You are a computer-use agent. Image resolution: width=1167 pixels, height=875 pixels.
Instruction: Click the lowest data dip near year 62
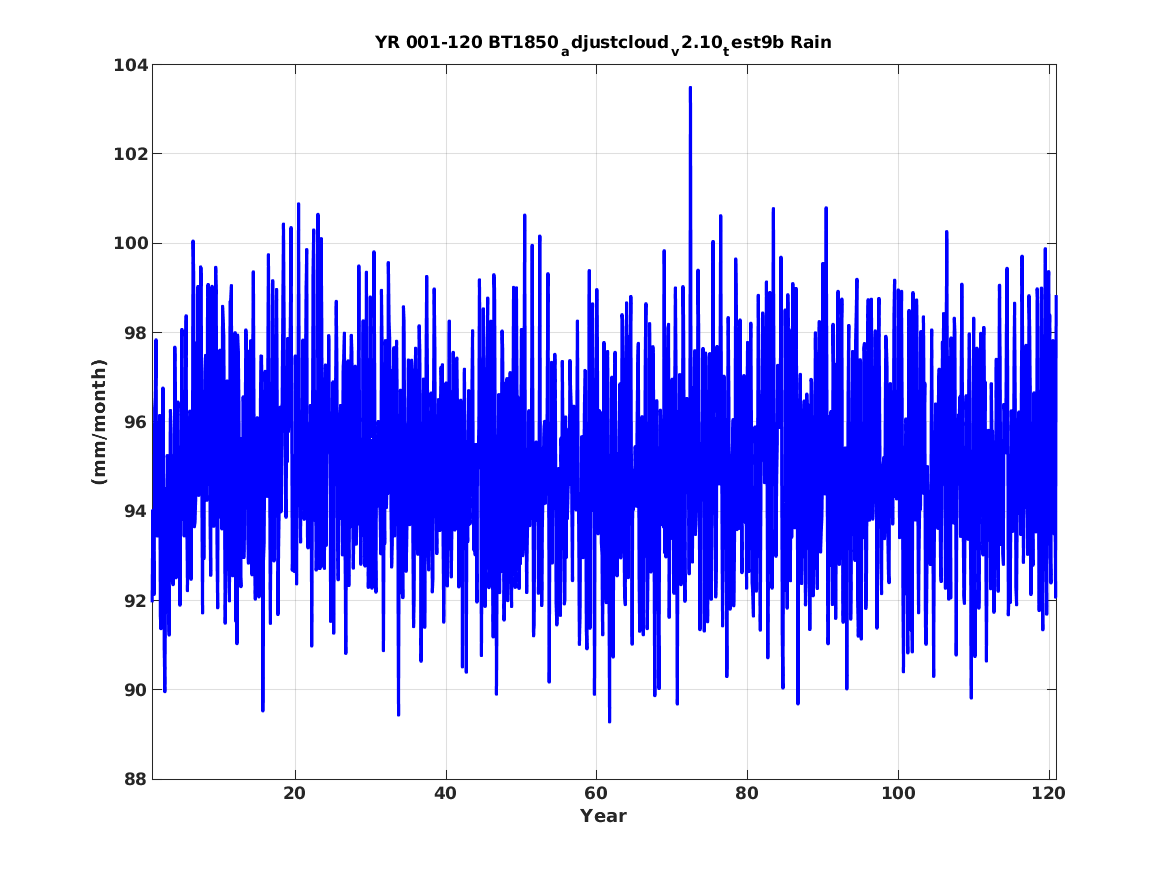[610, 720]
